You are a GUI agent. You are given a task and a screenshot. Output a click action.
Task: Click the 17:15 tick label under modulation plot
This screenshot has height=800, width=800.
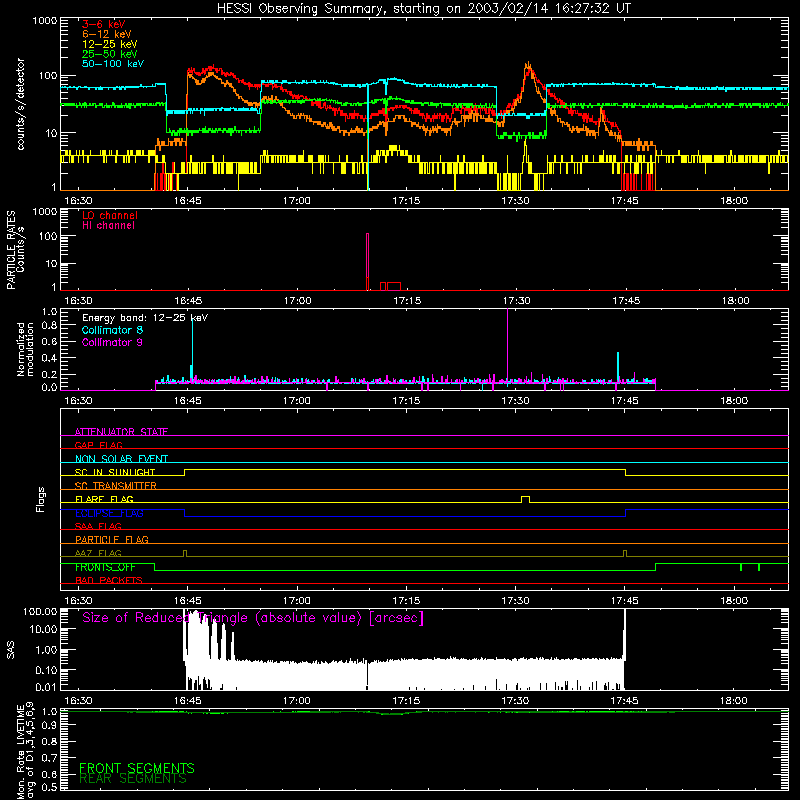point(406,401)
